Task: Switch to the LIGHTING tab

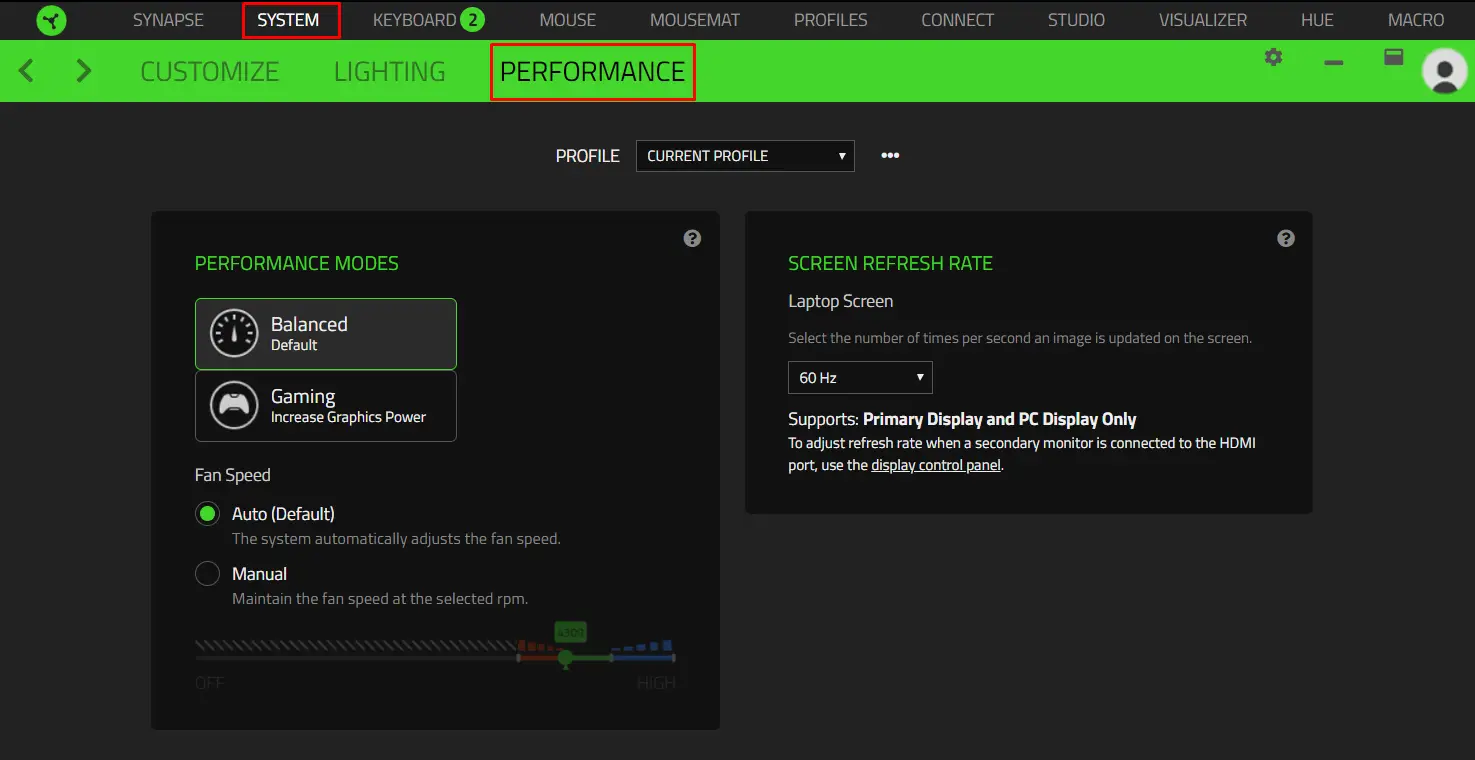Action: [389, 71]
